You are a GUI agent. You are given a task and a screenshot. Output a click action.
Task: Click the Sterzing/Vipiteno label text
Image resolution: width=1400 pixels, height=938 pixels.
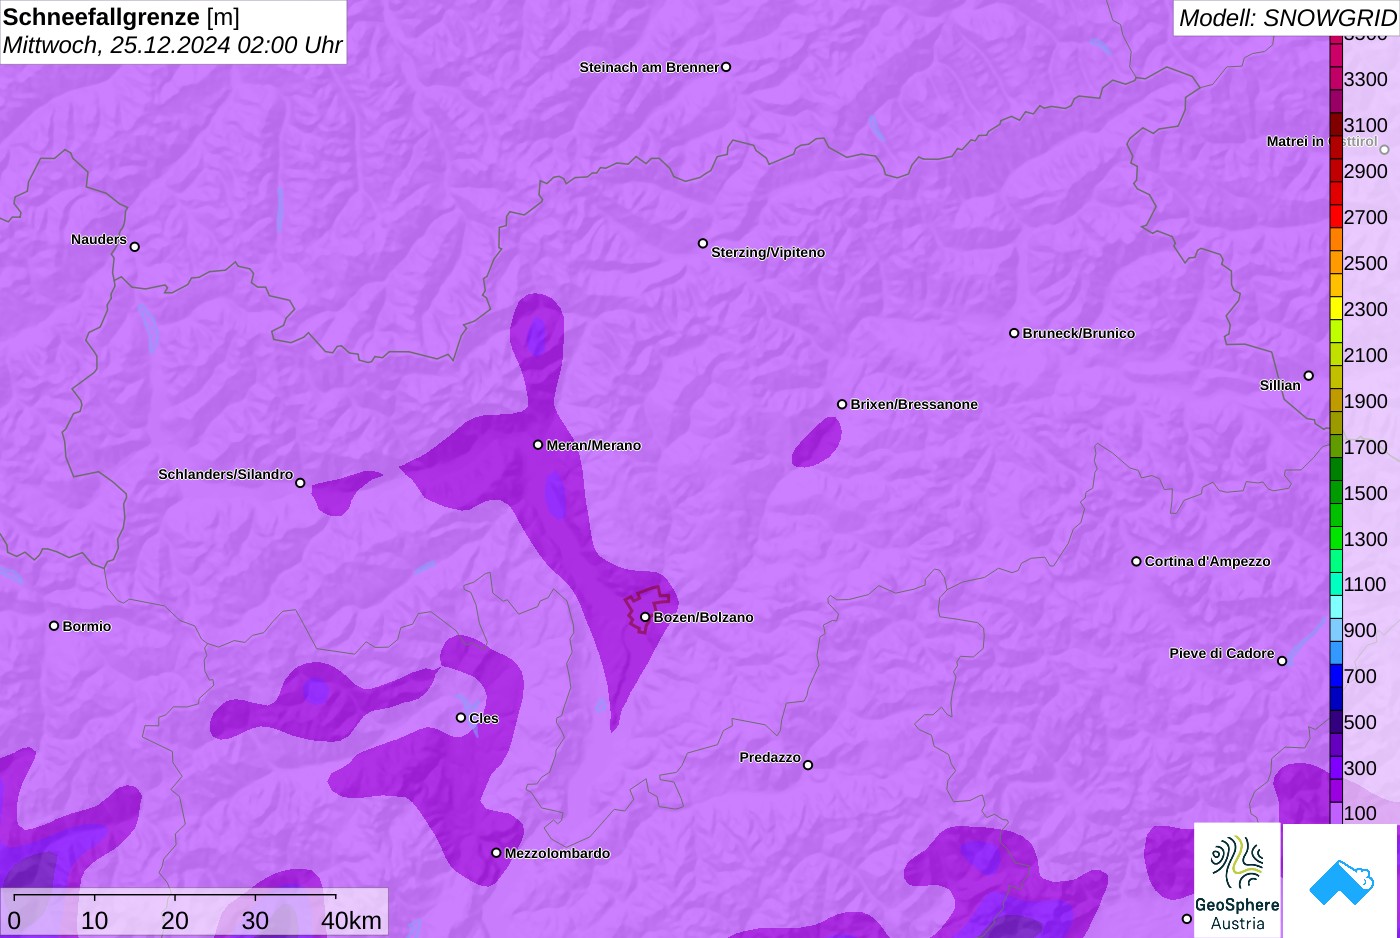tap(768, 252)
